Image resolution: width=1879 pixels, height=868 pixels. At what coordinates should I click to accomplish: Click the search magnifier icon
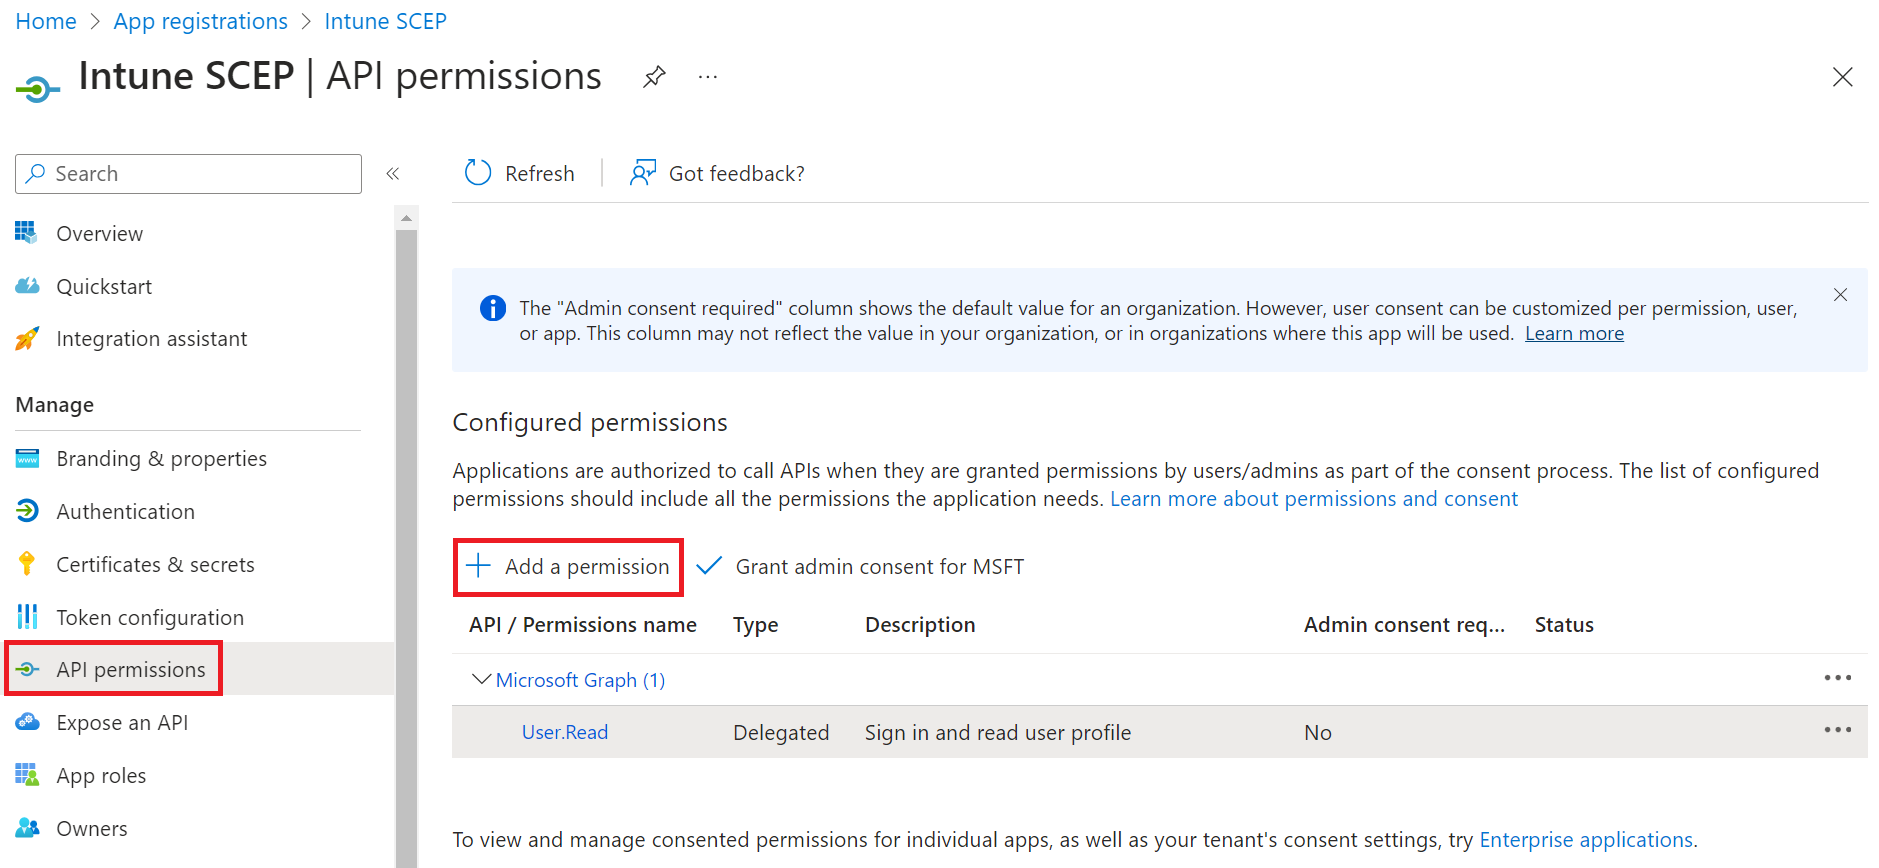tap(36, 173)
